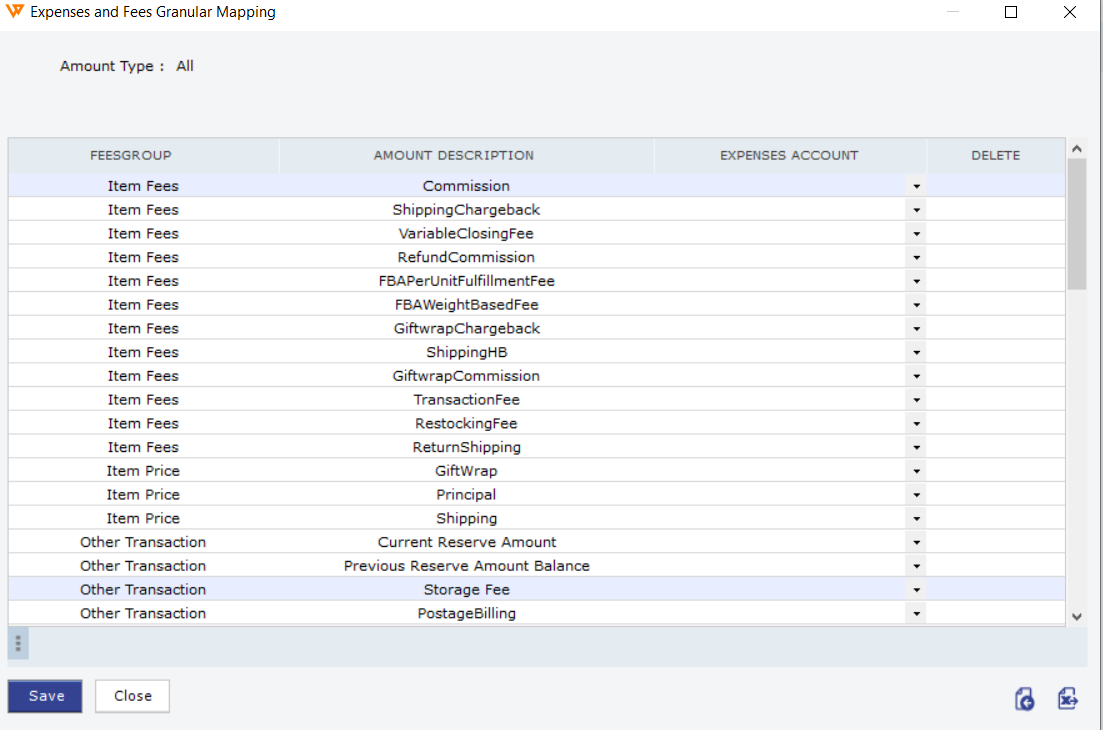
Task: Open expenses account dropdown for VariableClosingFee
Action: pyautogui.click(x=917, y=234)
